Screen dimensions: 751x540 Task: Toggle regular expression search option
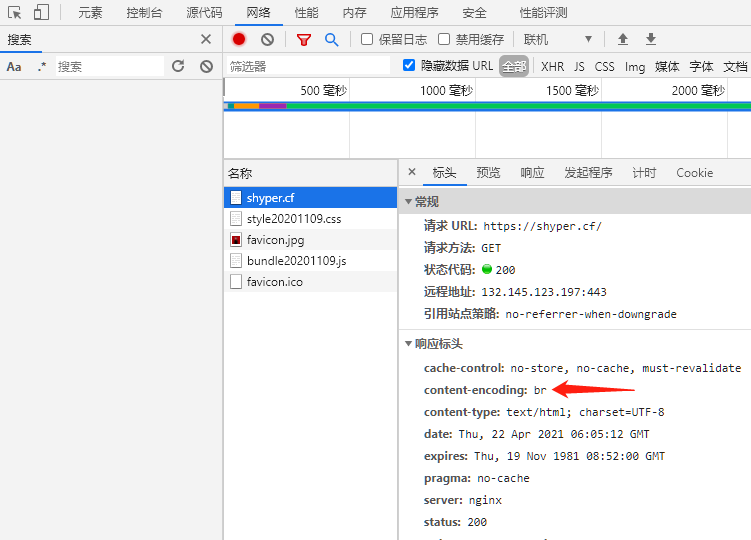click(42, 67)
